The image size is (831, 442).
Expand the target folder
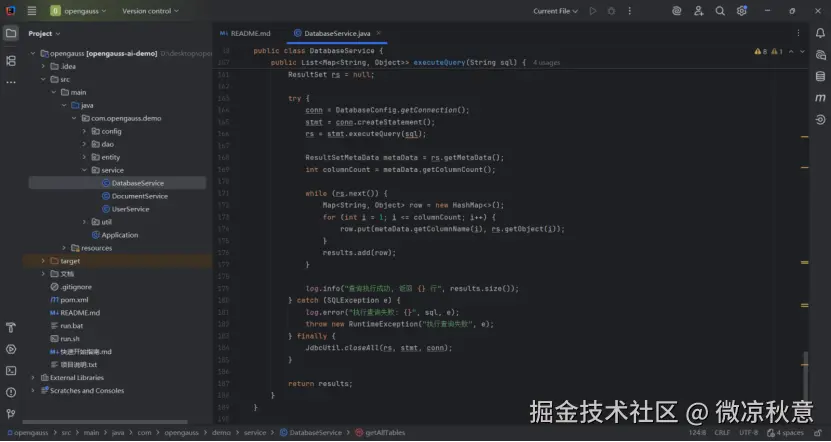[x=43, y=261]
